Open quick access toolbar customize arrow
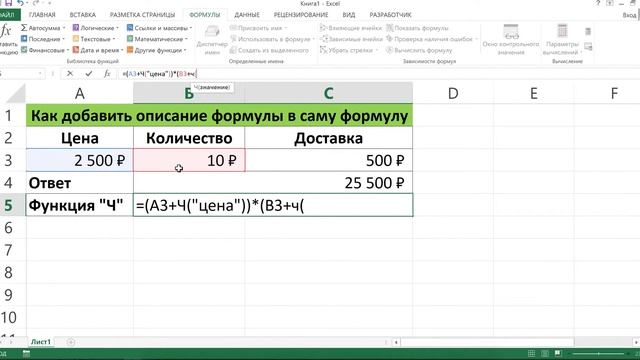The width and height of the screenshot is (640, 360). click(x=50, y=3)
